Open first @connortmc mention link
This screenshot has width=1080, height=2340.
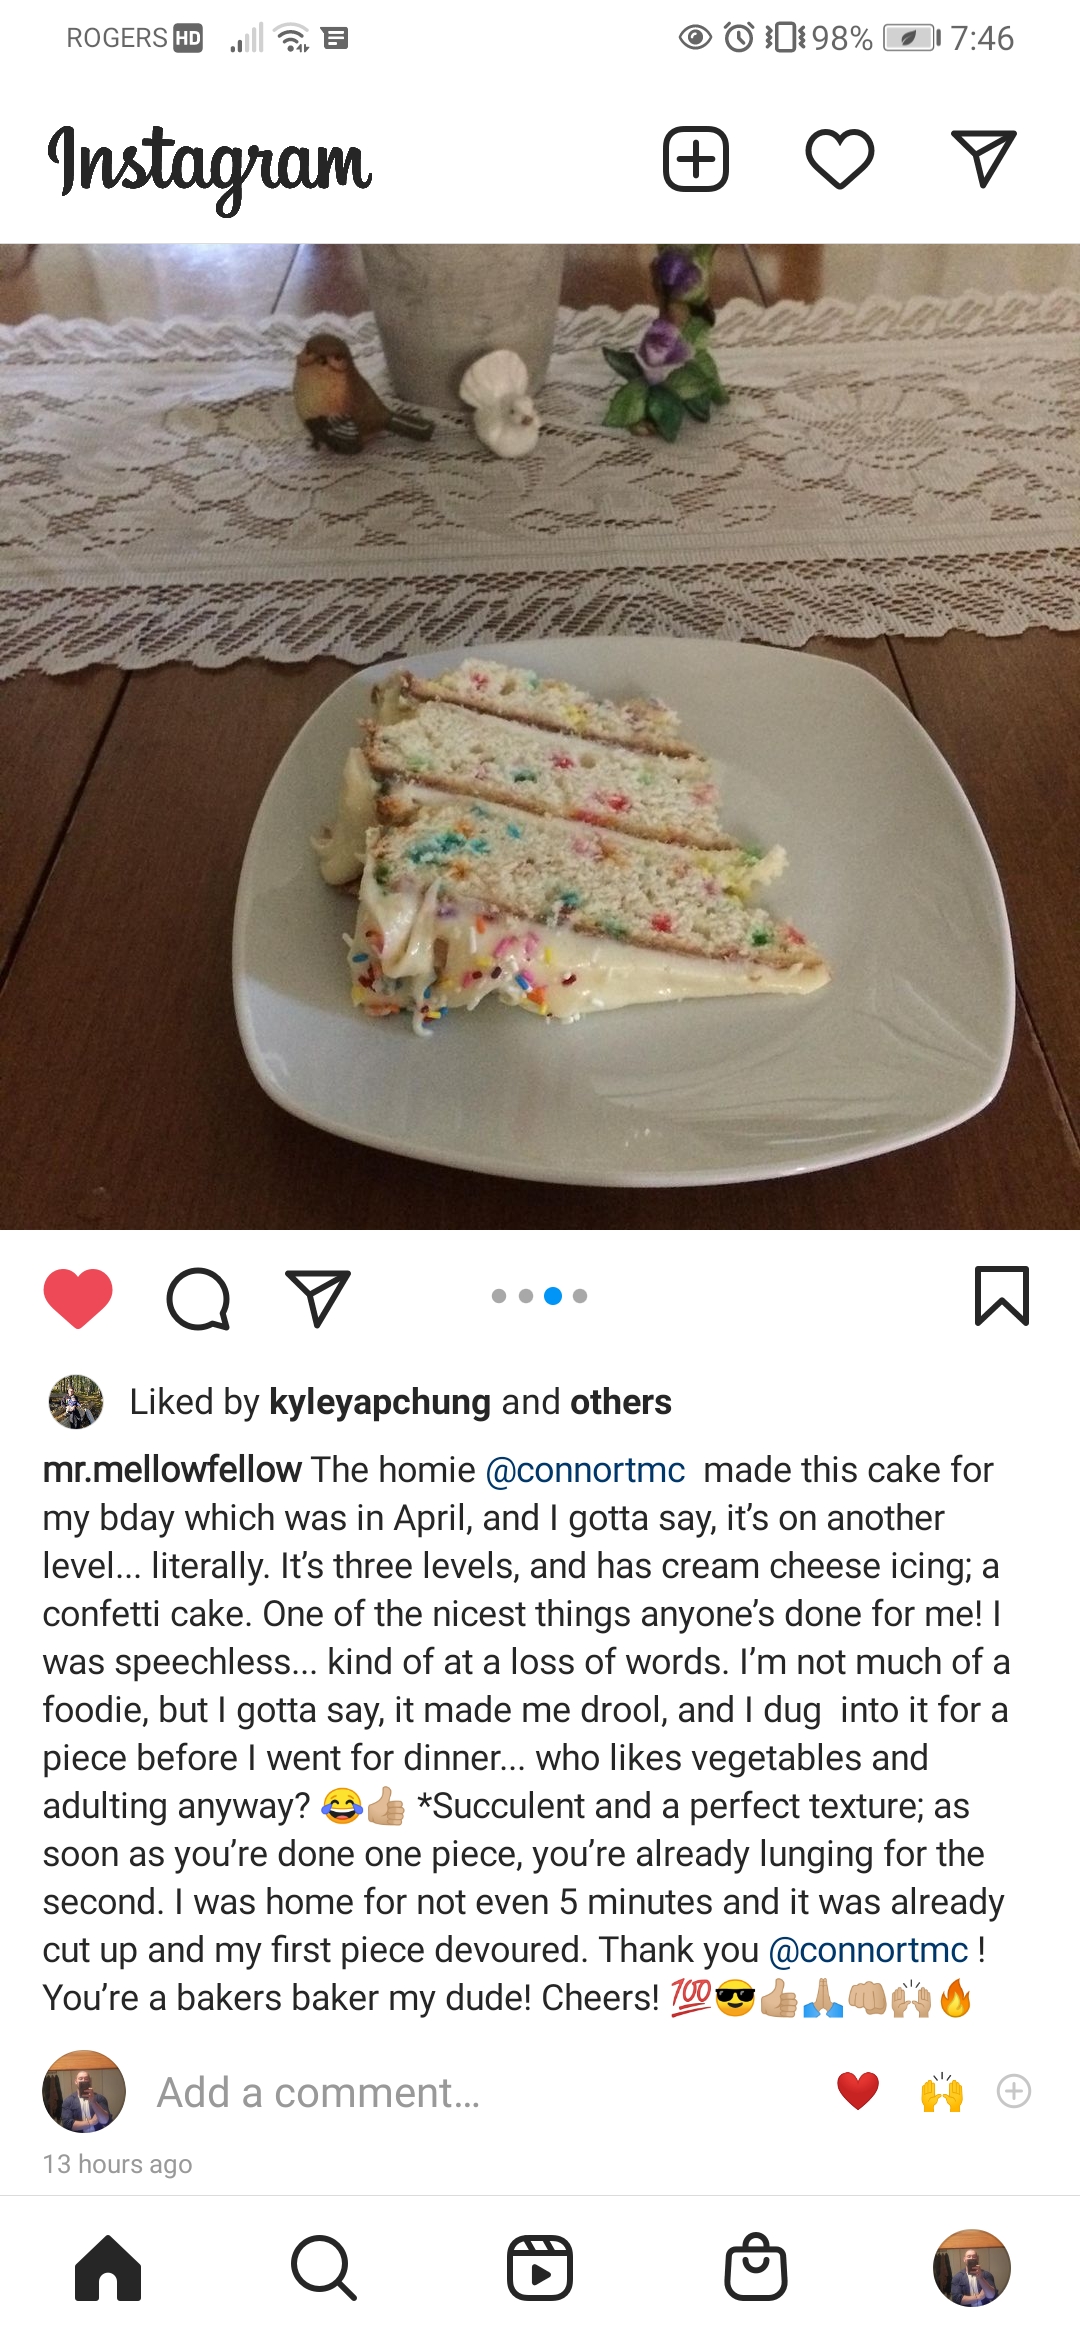pyautogui.click(x=585, y=1470)
